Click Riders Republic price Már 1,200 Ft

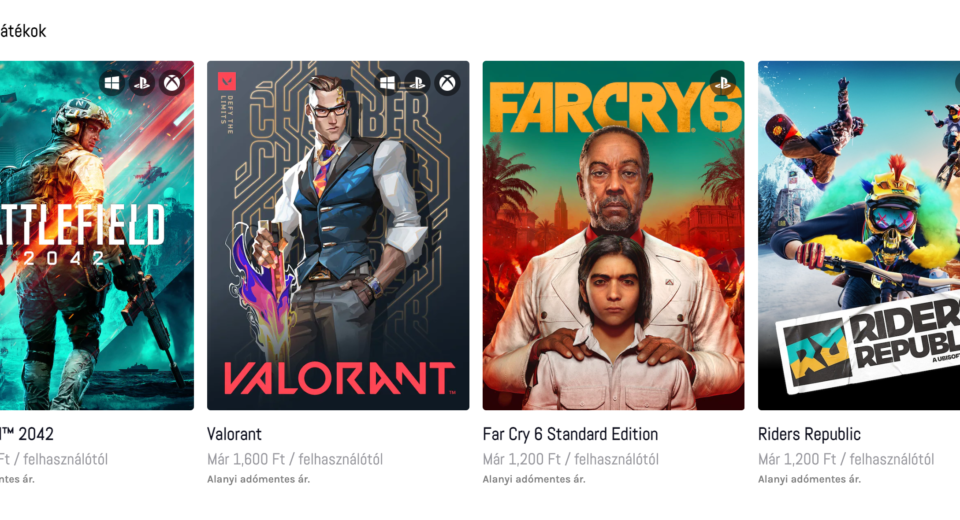797,459
